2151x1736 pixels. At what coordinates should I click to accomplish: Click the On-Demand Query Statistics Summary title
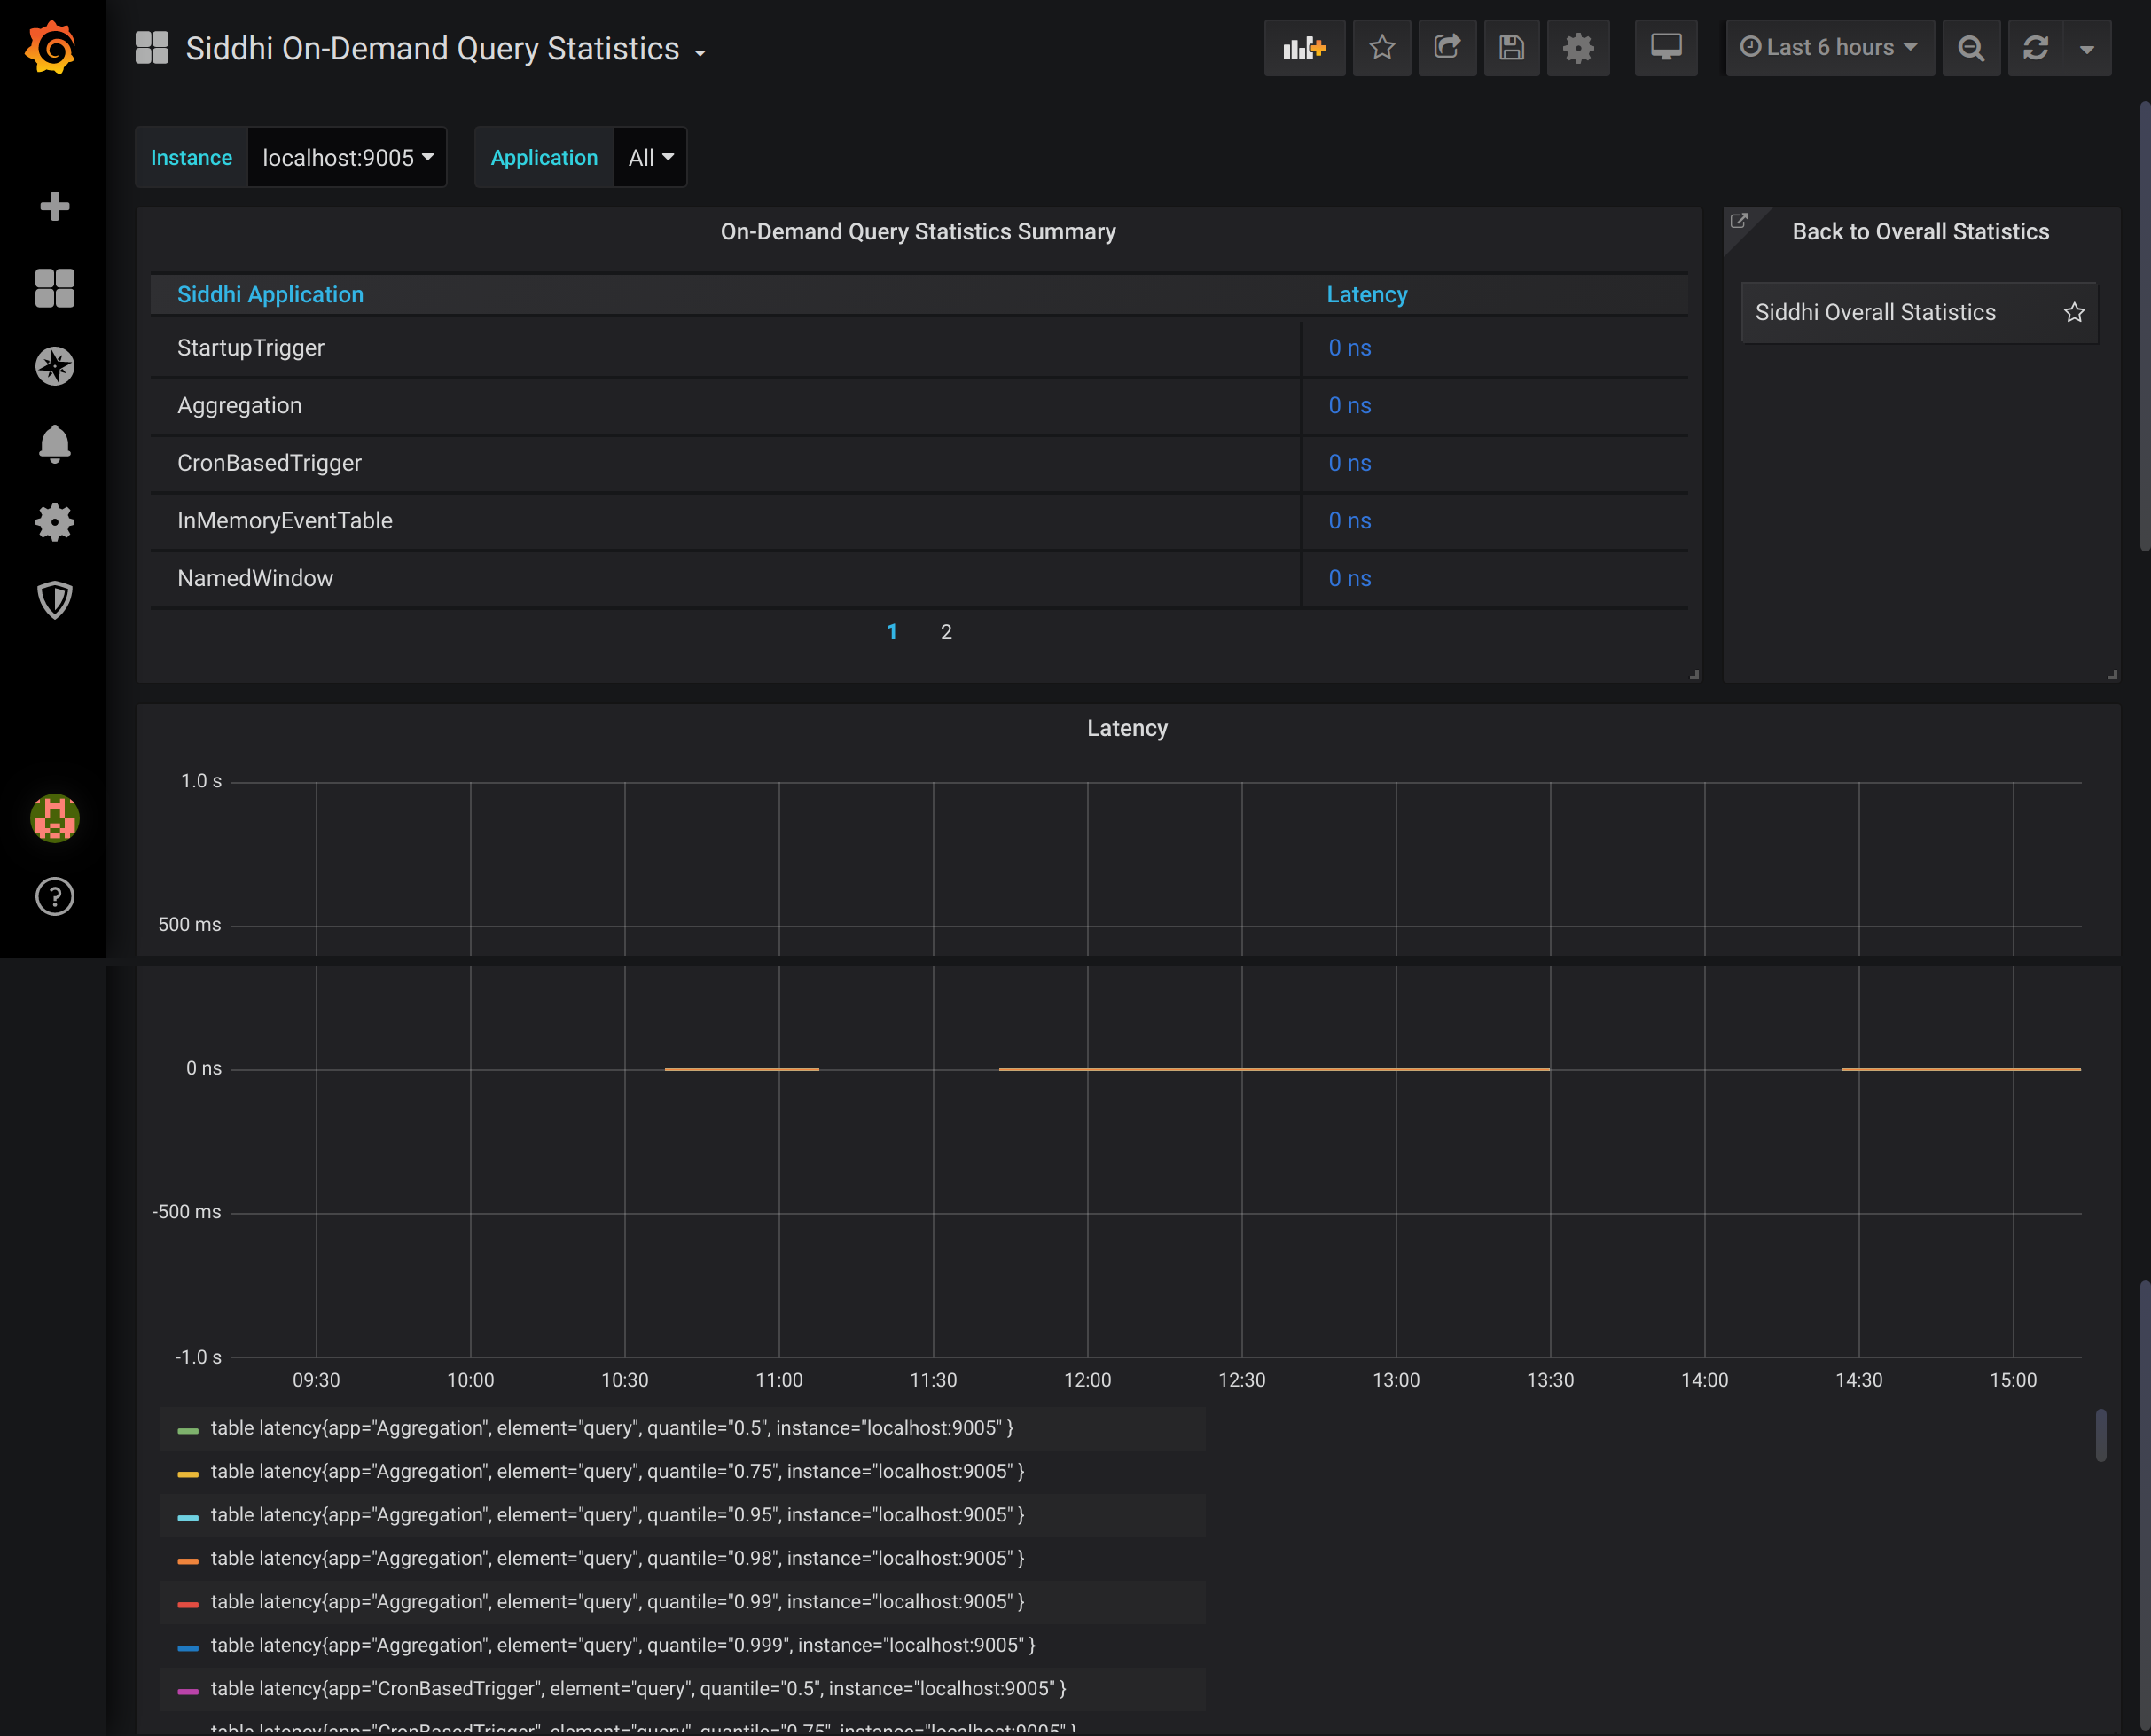(x=918, y=231)
